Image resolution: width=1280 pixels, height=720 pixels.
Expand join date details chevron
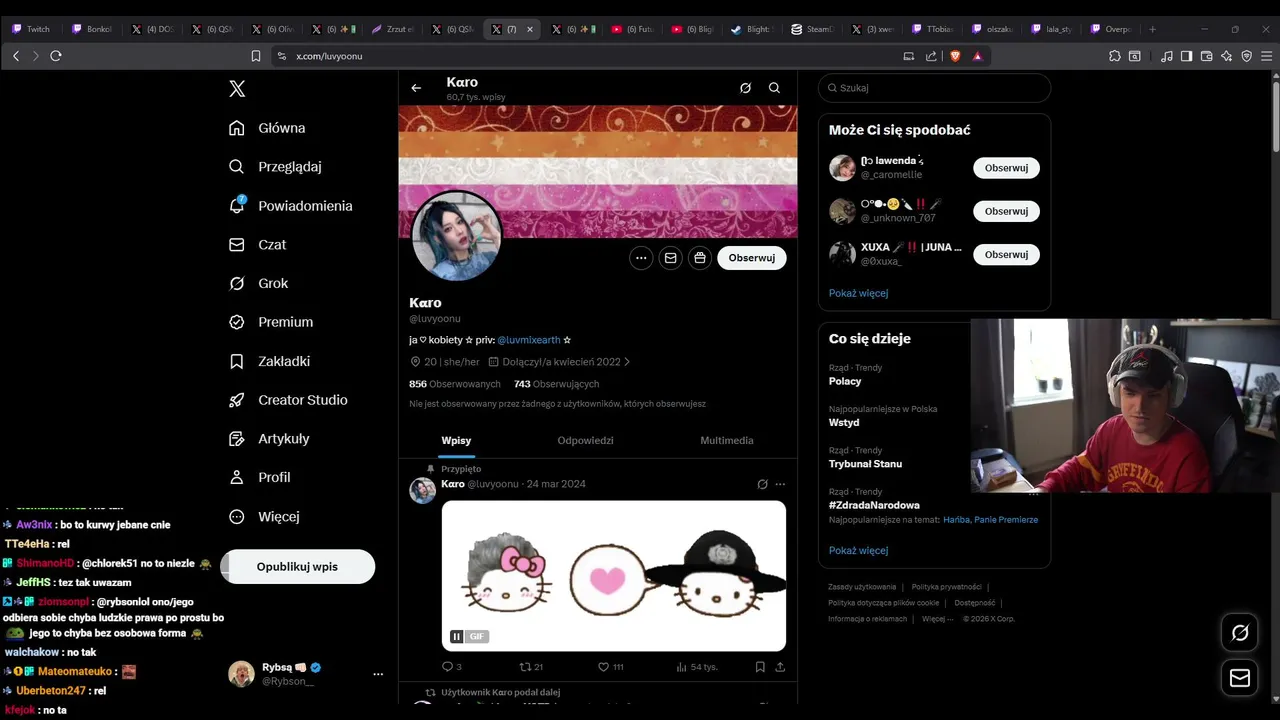[x=627, y=362]
